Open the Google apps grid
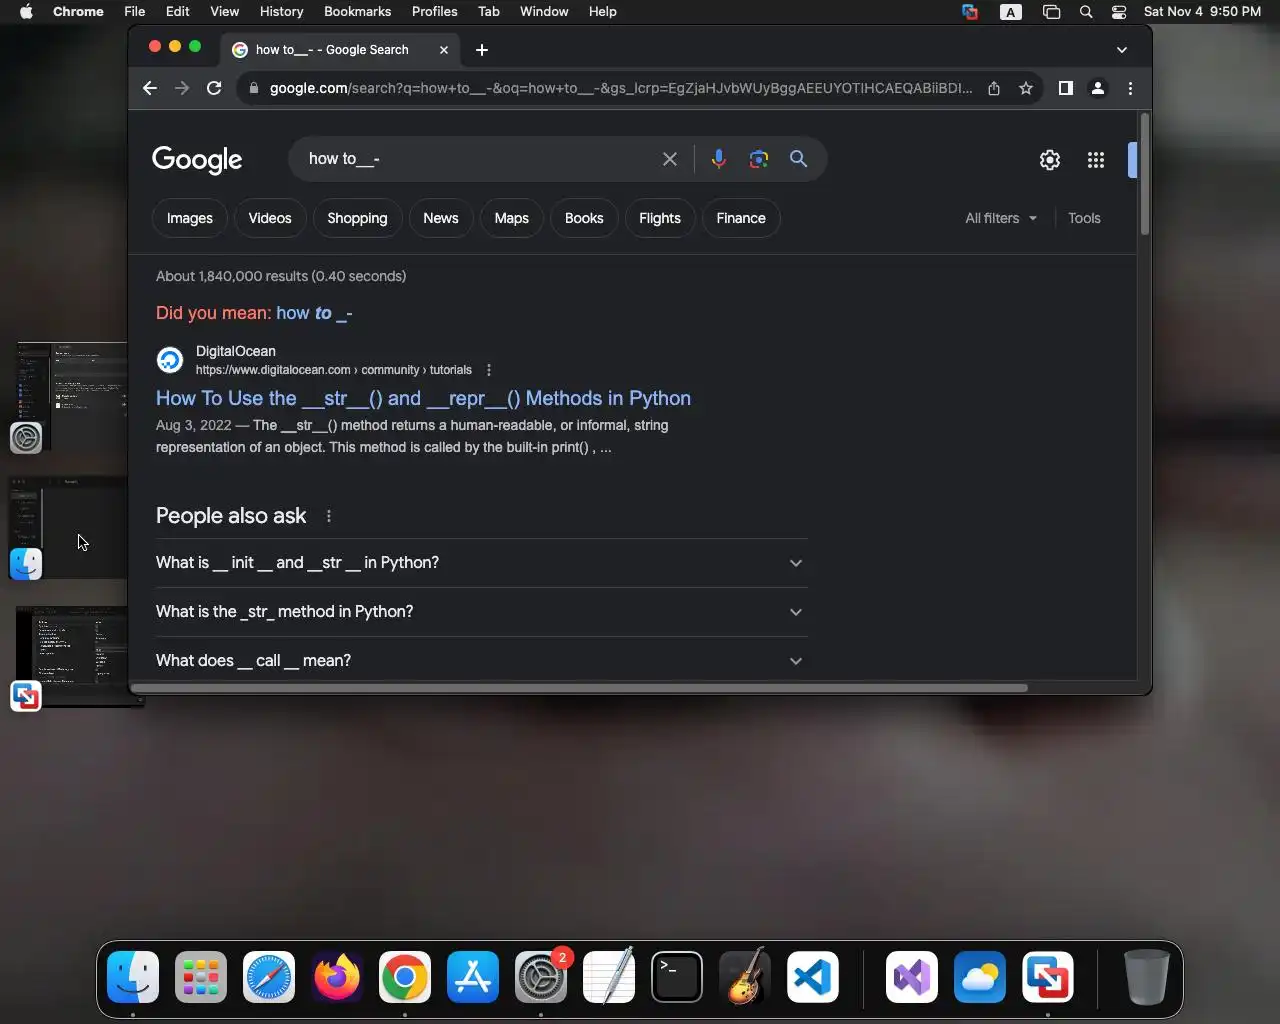The image size is (1280, 1024). (1096, 159)
